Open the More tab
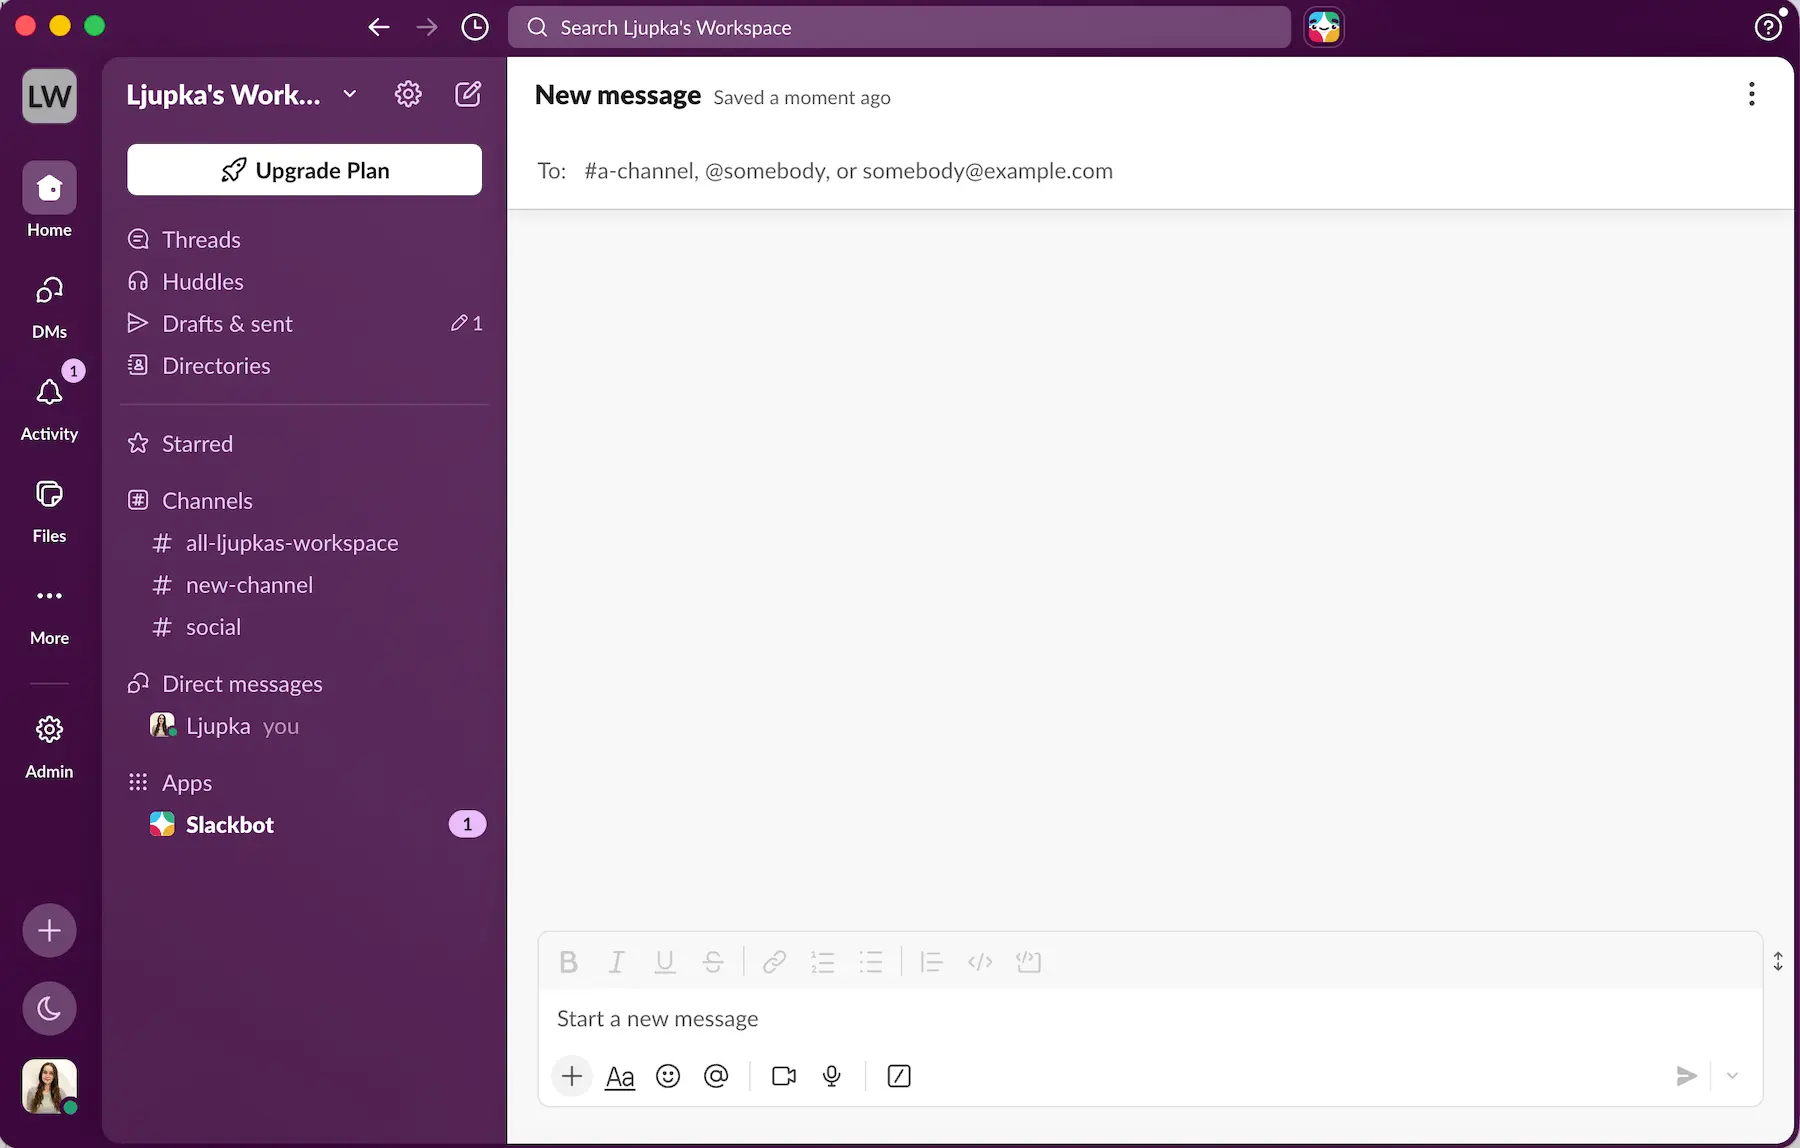The height and width of the screenshot is (1148, 1800). coord(49,614)
